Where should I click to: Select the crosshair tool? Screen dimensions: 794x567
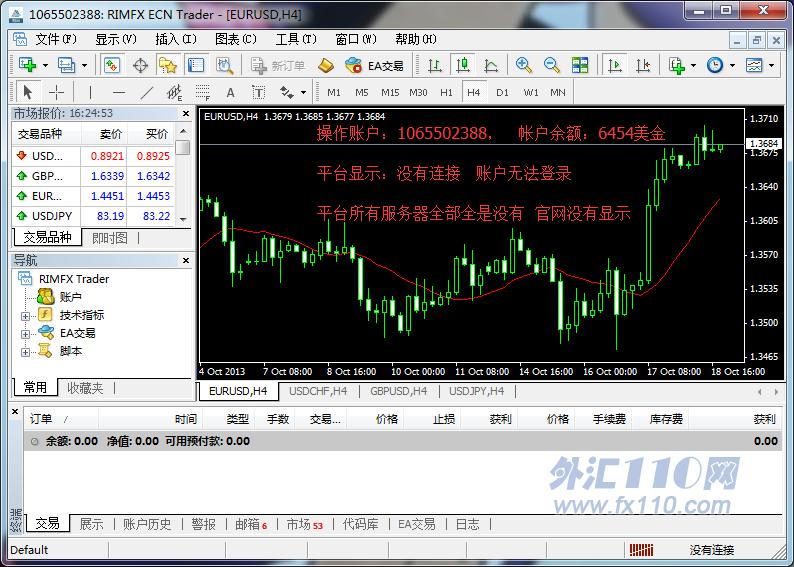(56, 92)
